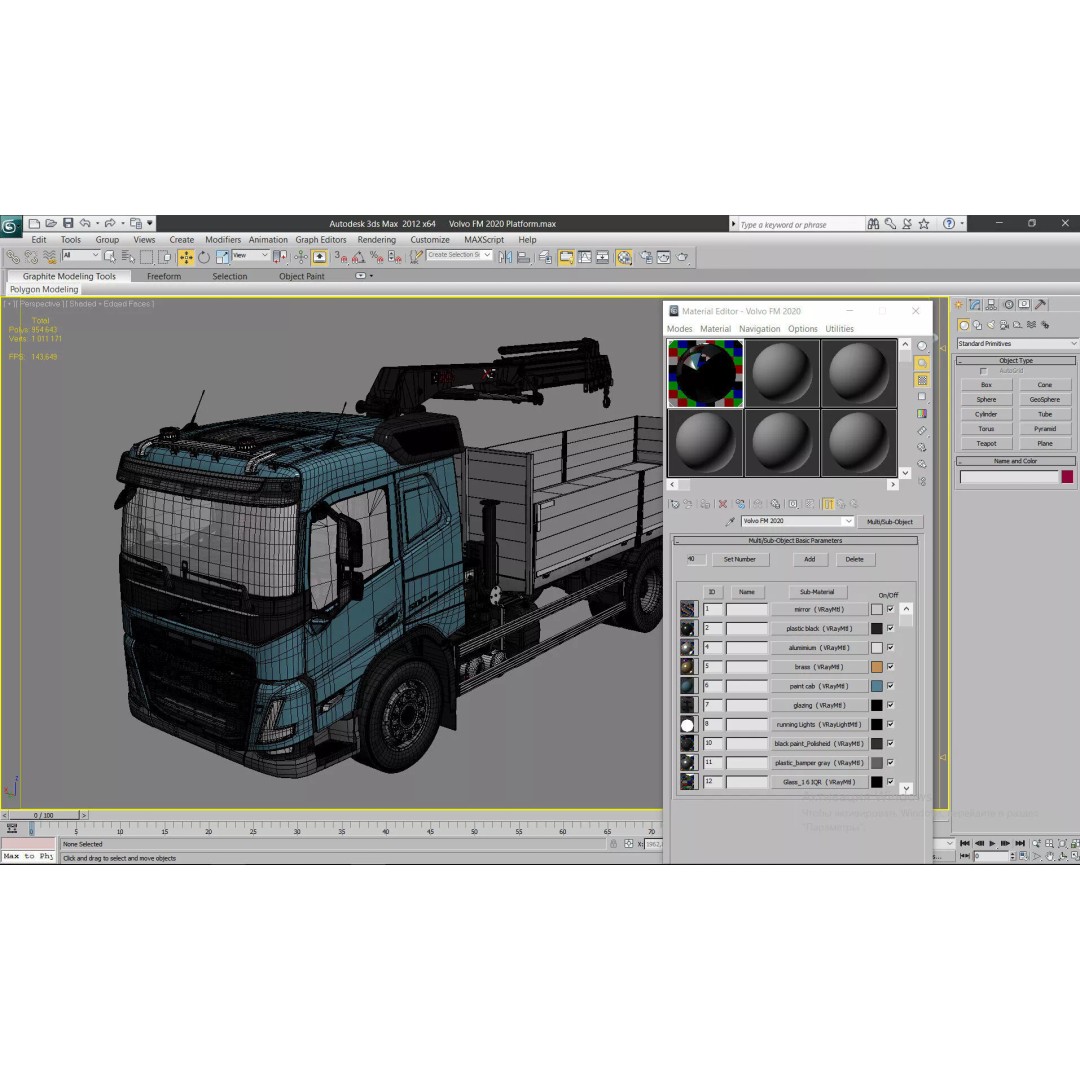Select the Select and Uniform Scale tool

pyautogui.click(x=222, y=257)
